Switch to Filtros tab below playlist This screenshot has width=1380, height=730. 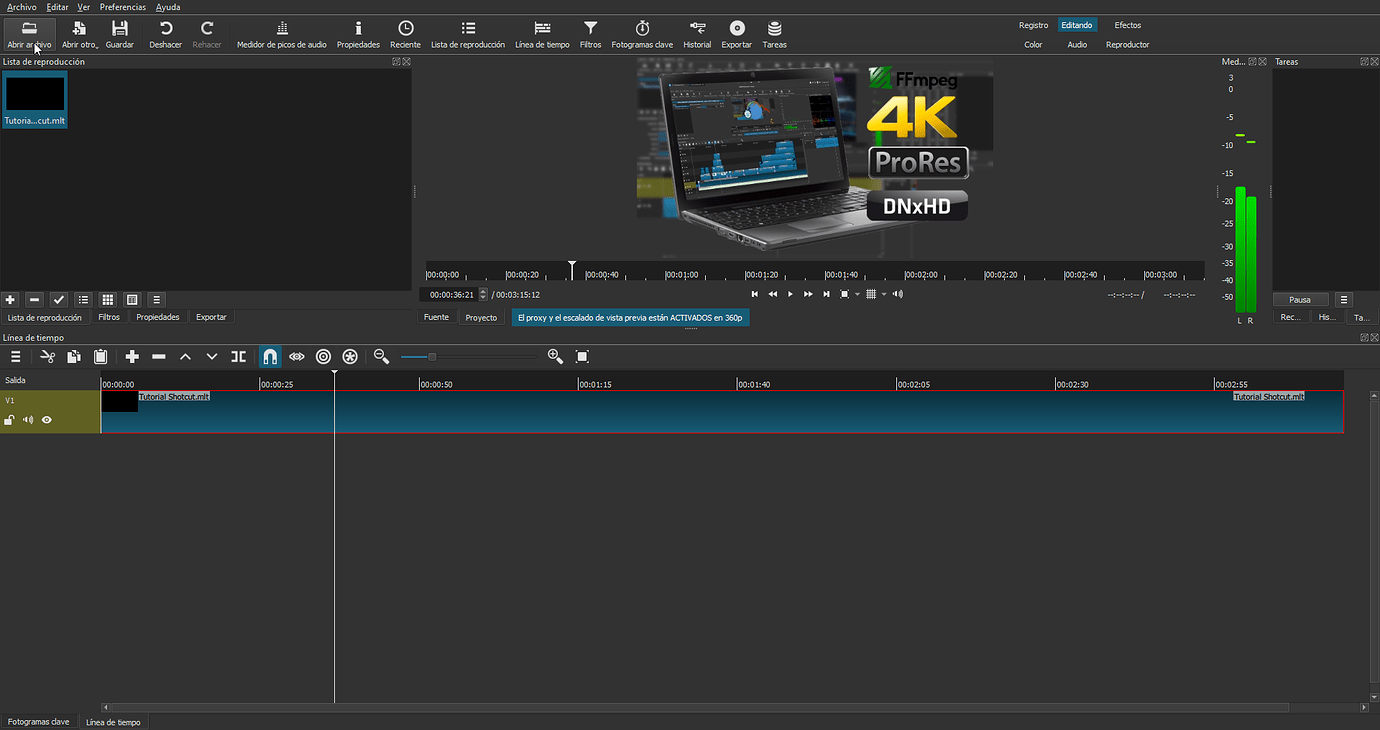[109, 317]
